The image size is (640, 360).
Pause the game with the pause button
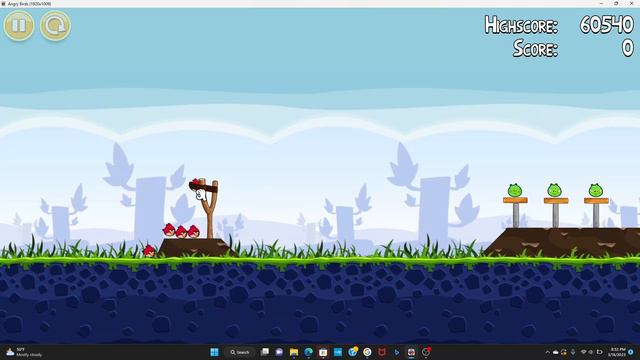point(19,25)
